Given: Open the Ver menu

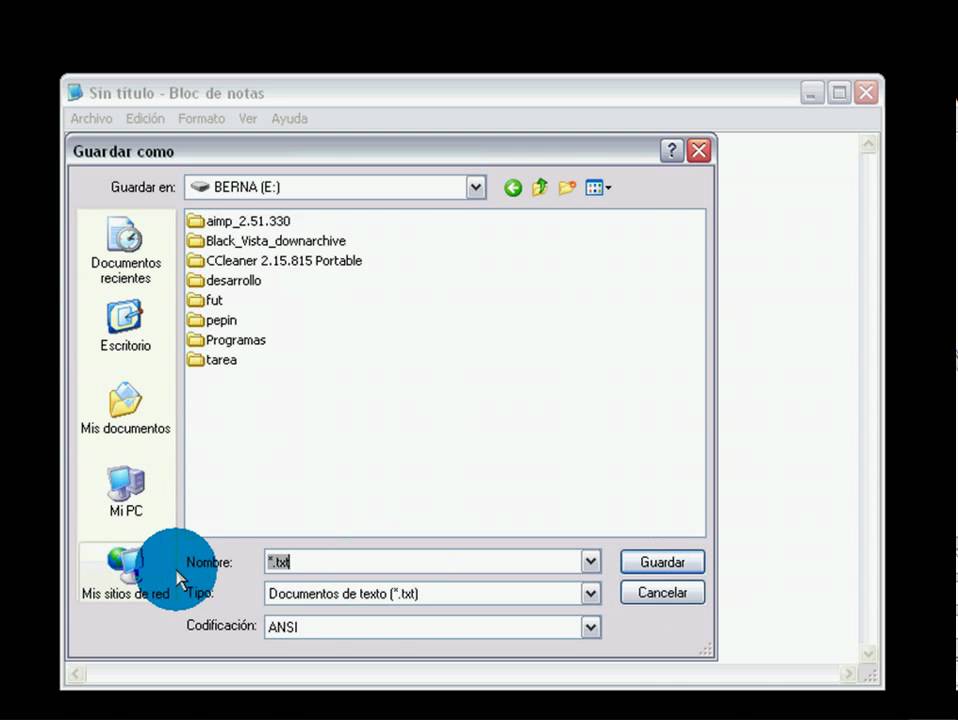Looking at the screenshot, I should 247,119.
